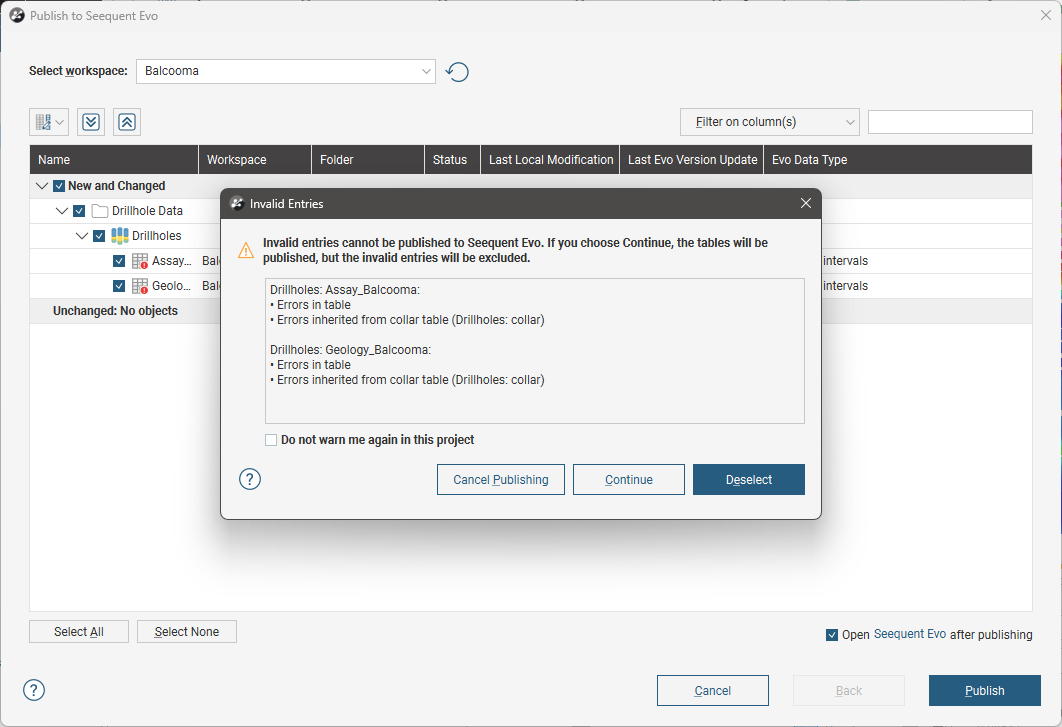Viewport: 1062px width, 727px height.
Task: Close the Invalid Entries dialog
Action: click(x=806, y=203)
